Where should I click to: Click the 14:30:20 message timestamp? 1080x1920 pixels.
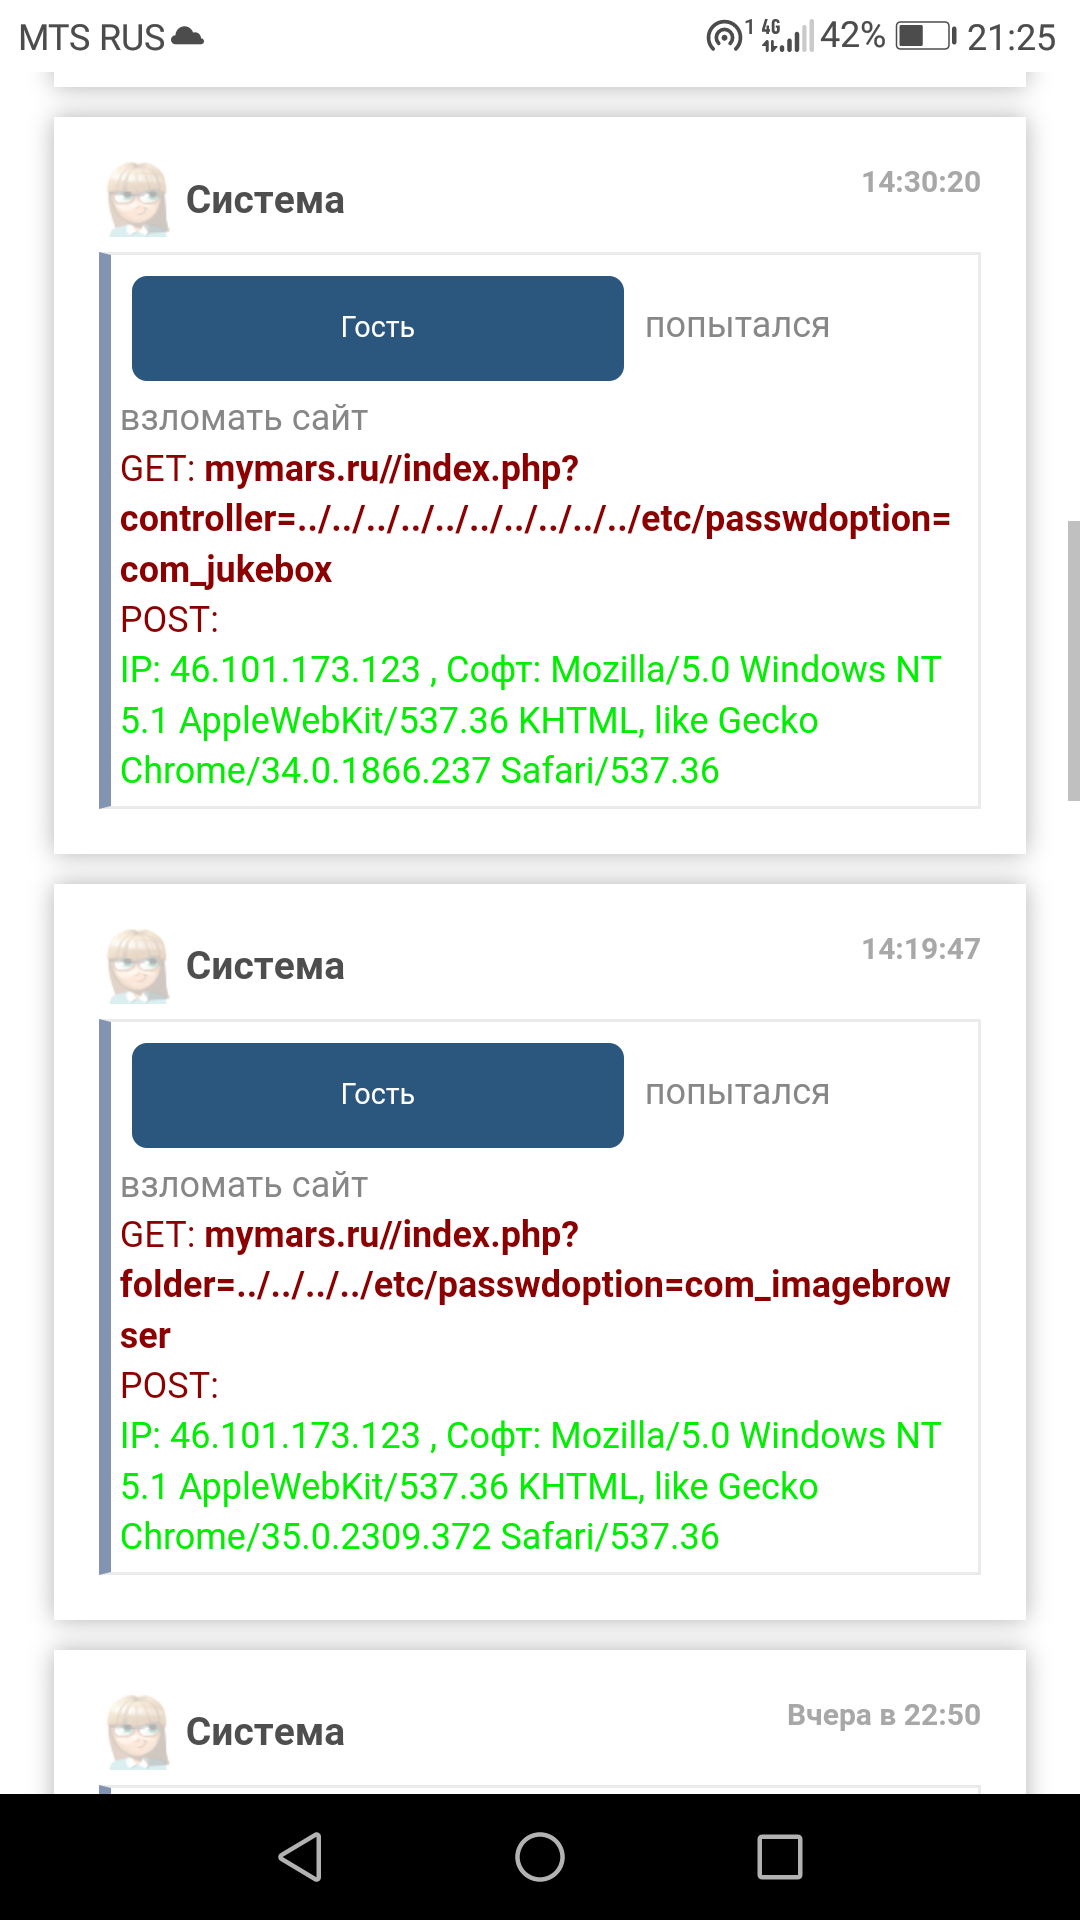(x=921, y=182)
